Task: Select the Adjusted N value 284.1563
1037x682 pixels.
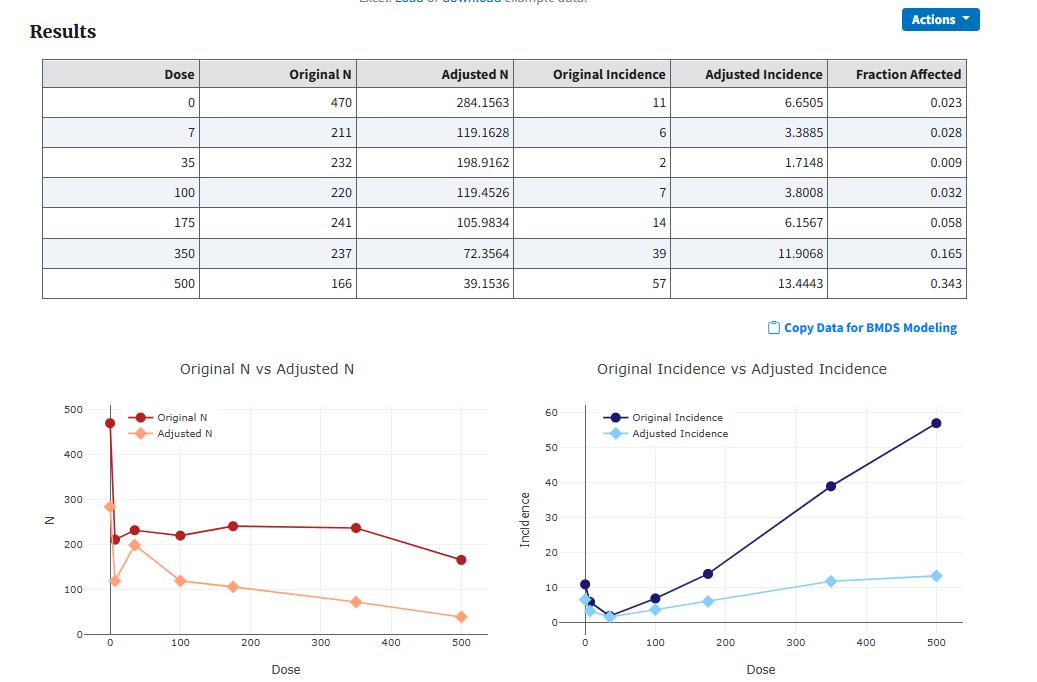Action: click(x=483, y=103)
